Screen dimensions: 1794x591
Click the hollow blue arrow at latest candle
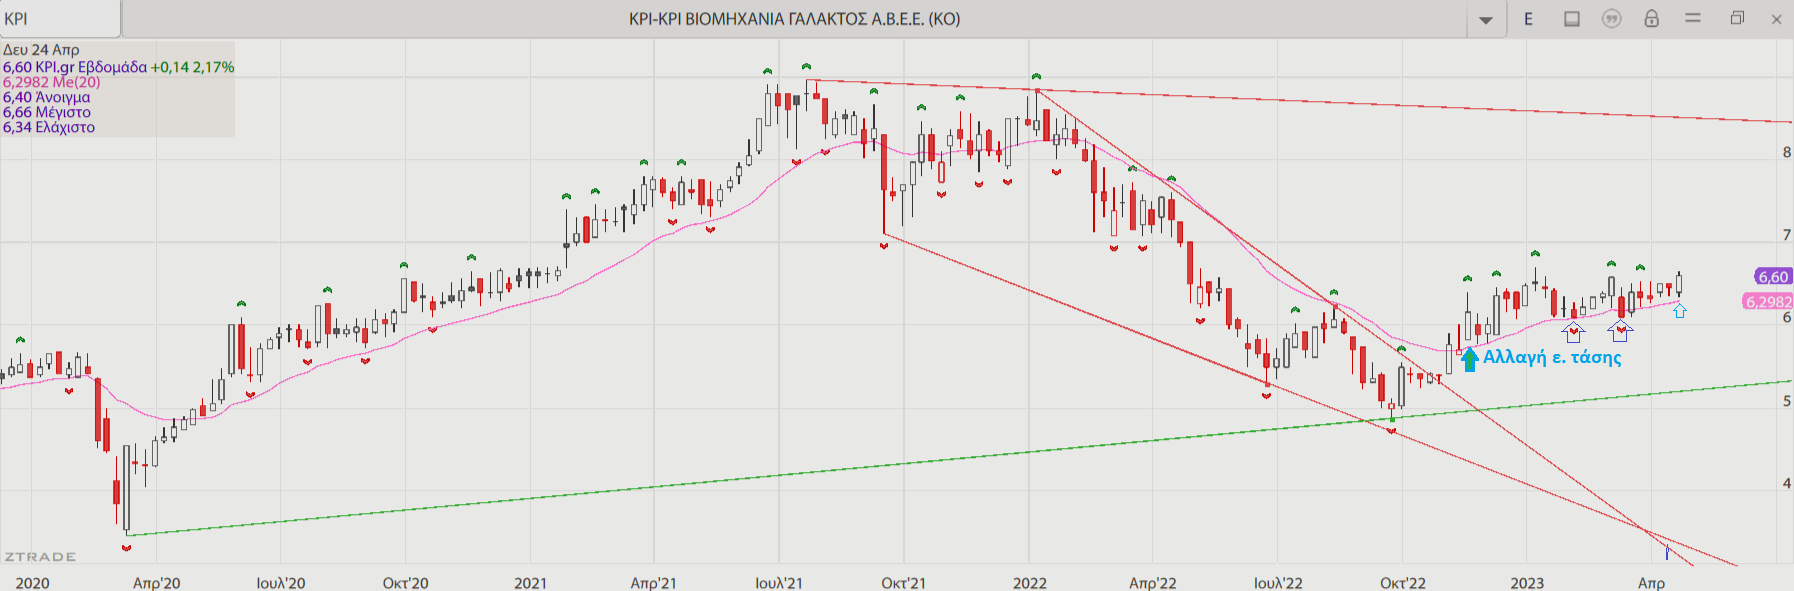pos(1679,311)
